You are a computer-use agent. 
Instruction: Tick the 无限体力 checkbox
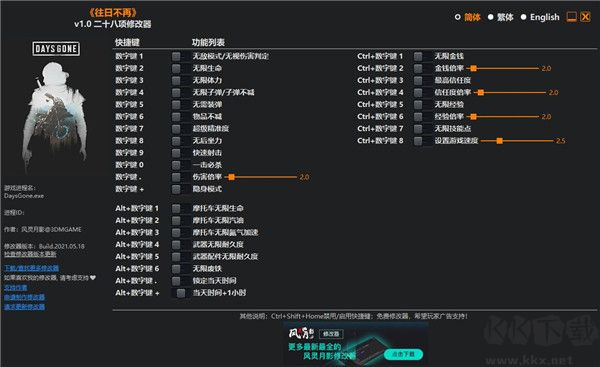(x=176, y=80)
